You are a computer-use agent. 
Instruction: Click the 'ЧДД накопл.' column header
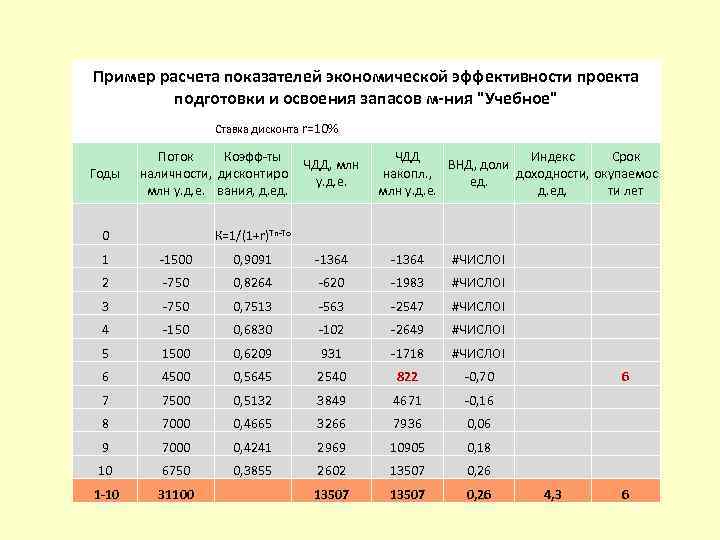coord(407,174)
